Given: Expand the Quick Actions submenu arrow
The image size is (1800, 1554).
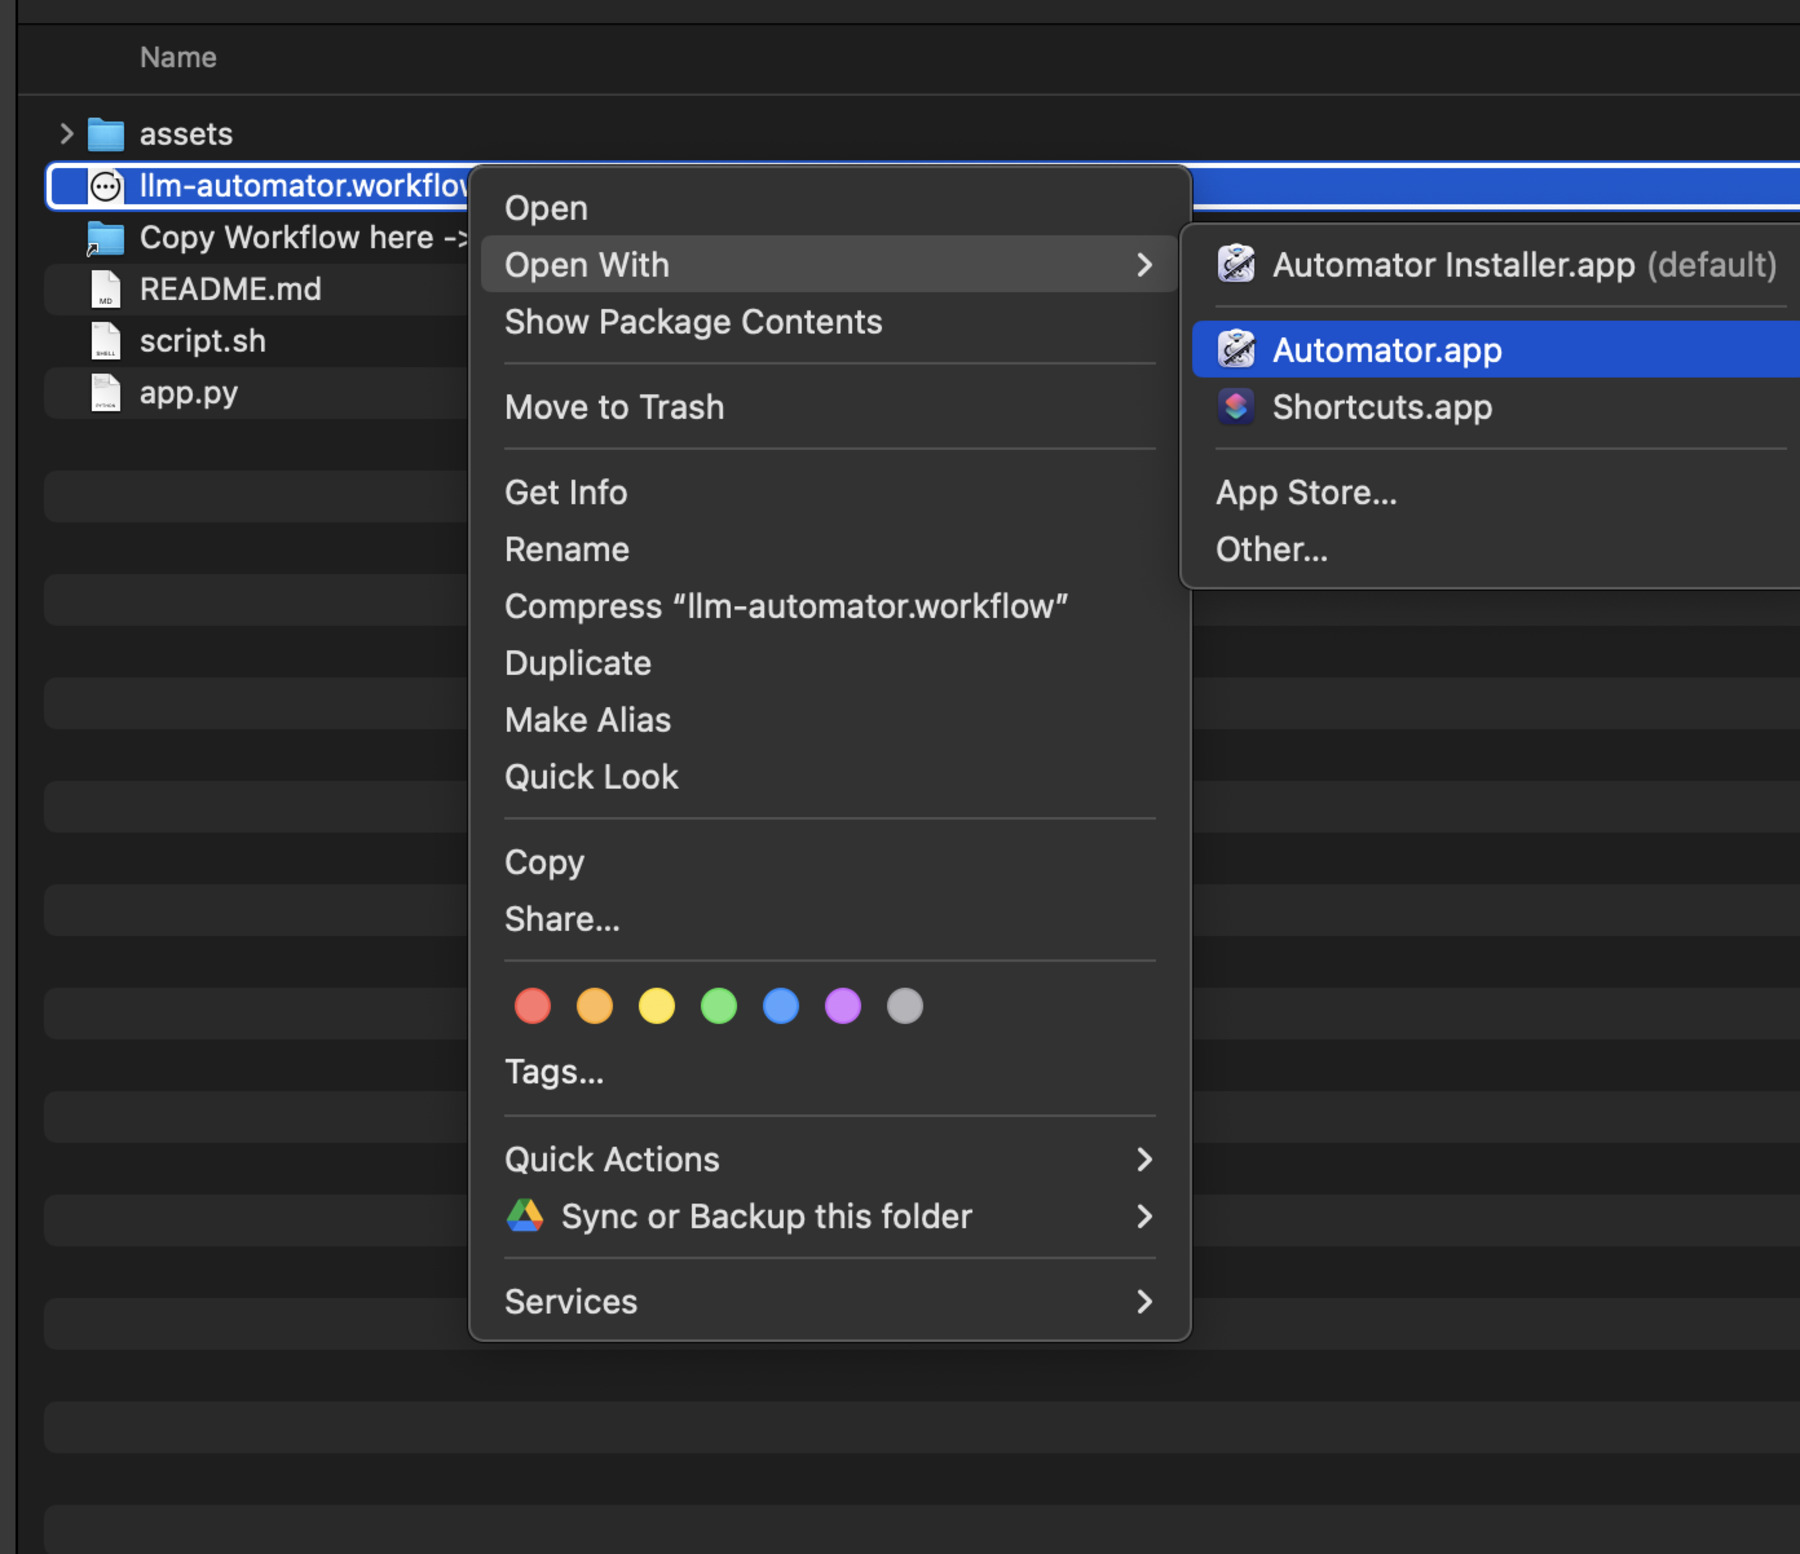Looking at the screenshot, I should click(x=1145, y=1159).
